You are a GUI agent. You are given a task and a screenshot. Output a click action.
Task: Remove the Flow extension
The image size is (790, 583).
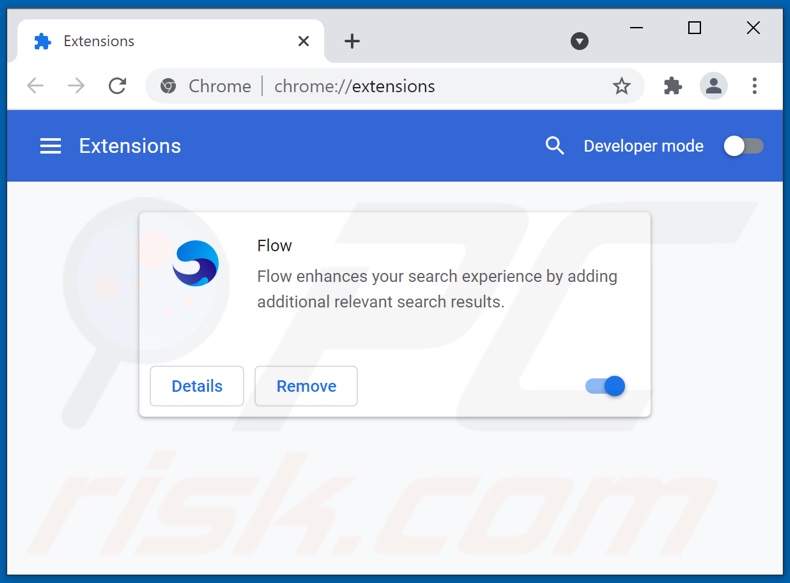tap(306, 386)
